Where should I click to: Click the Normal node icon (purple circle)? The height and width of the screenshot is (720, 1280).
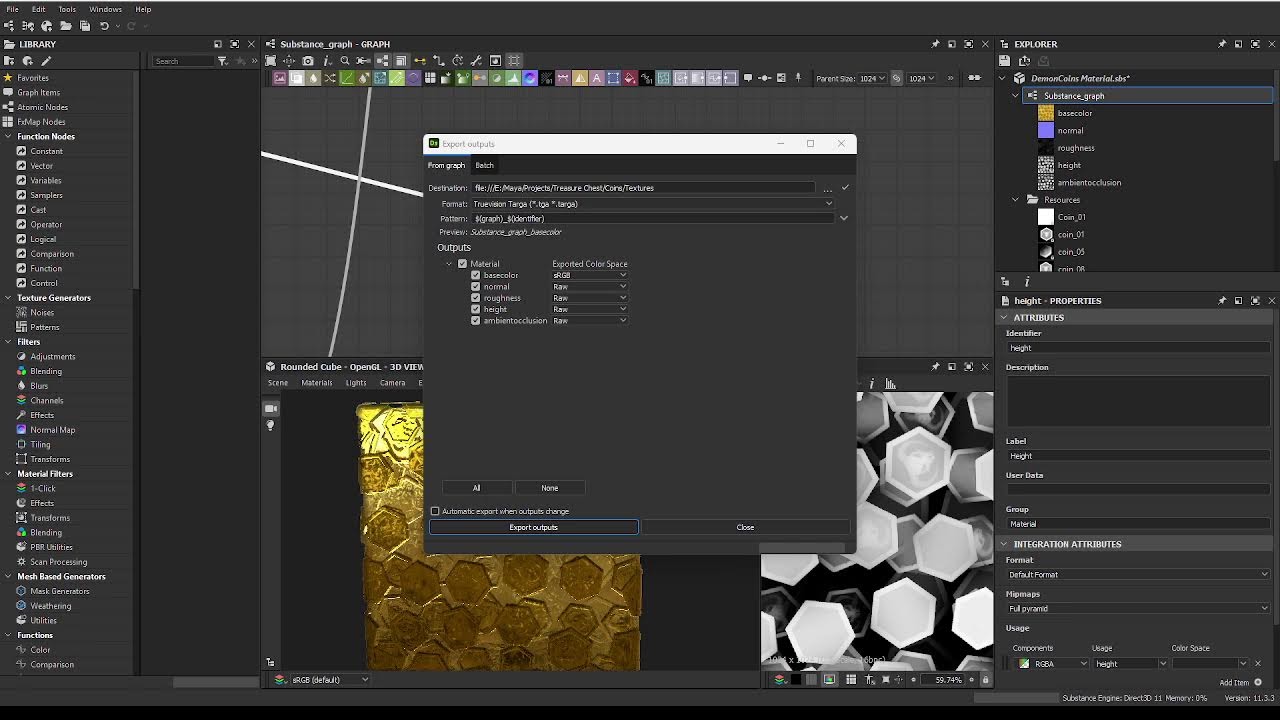pyautogui.click(x=530, y=78)
